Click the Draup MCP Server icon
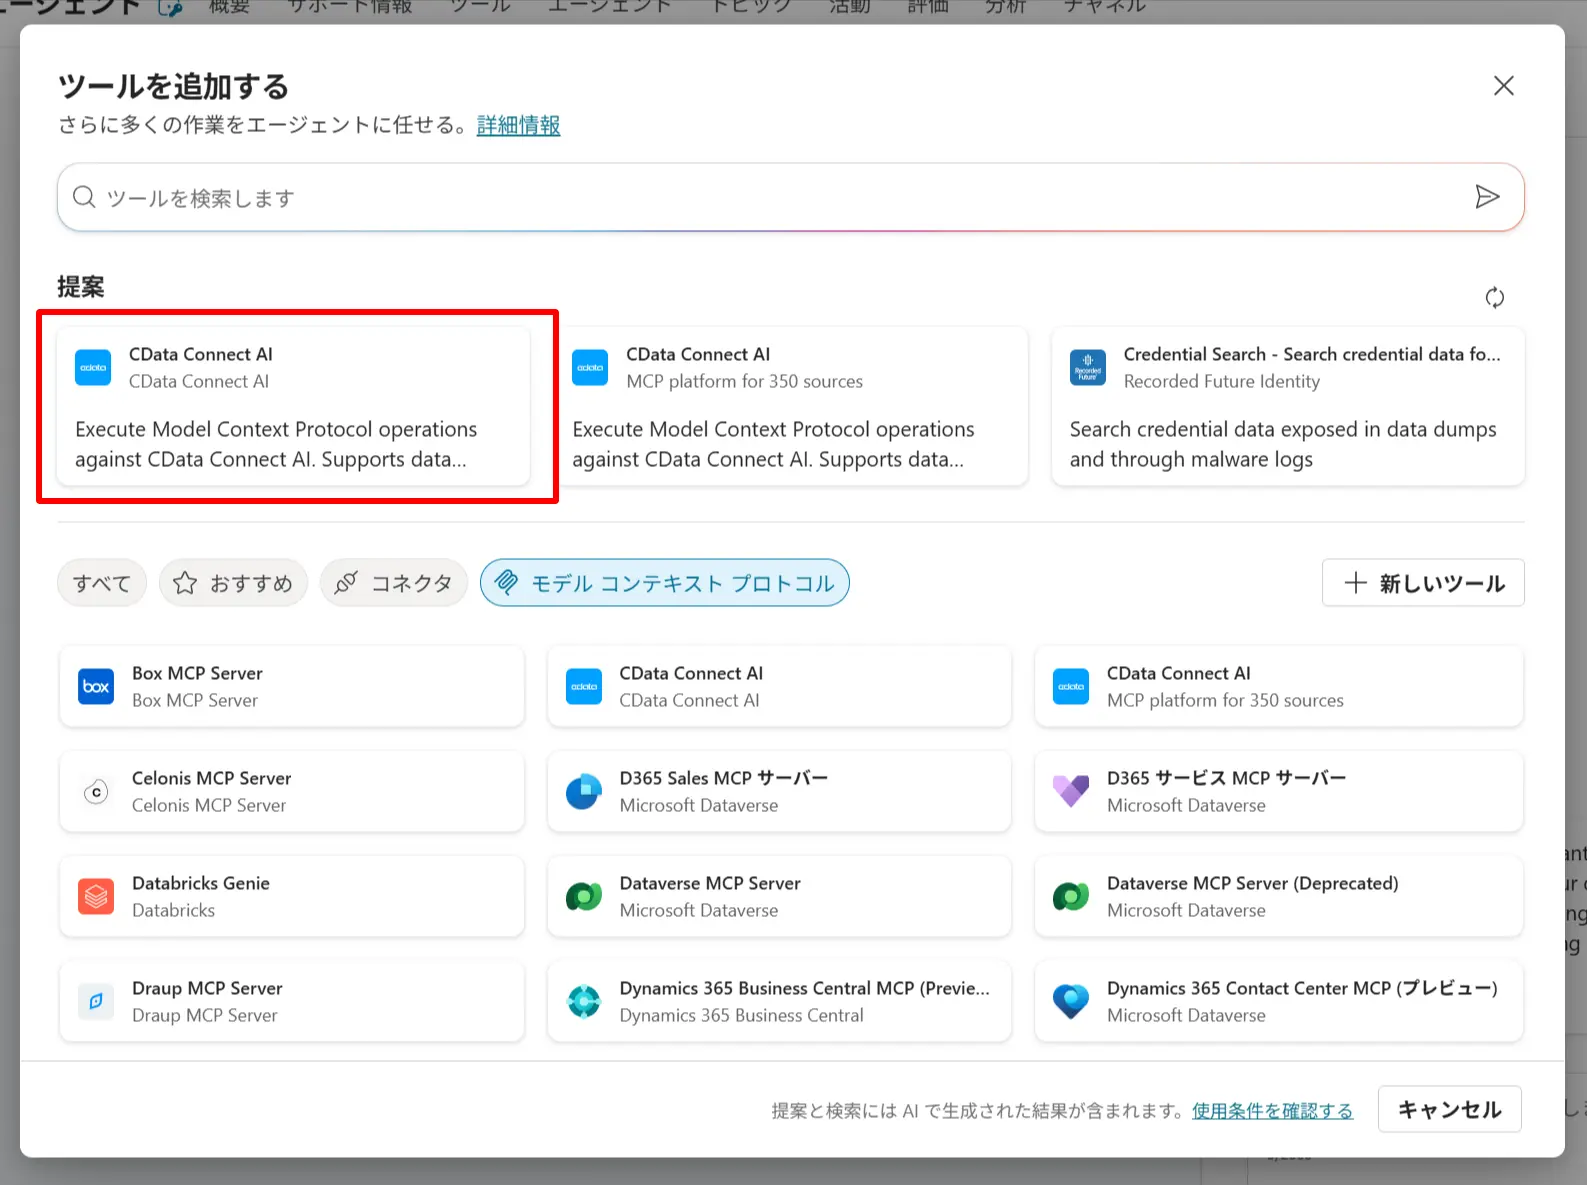This screenshot has width=1587, height=1185. pyautogui.click(x=96, y=1001)
